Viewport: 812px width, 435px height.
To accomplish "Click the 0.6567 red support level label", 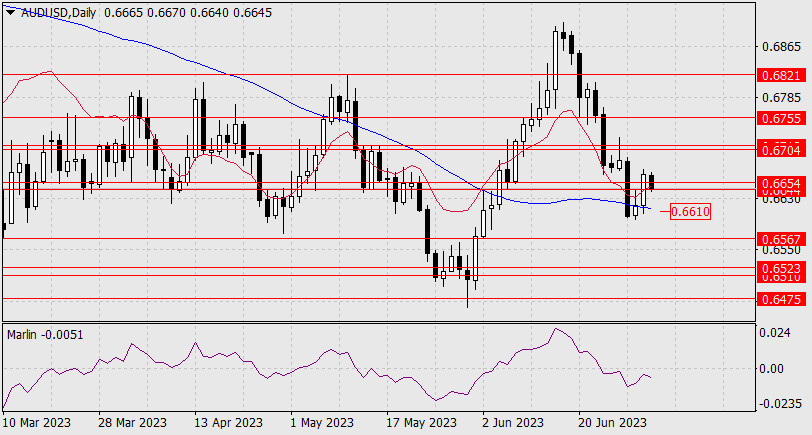I will (780, 240).
